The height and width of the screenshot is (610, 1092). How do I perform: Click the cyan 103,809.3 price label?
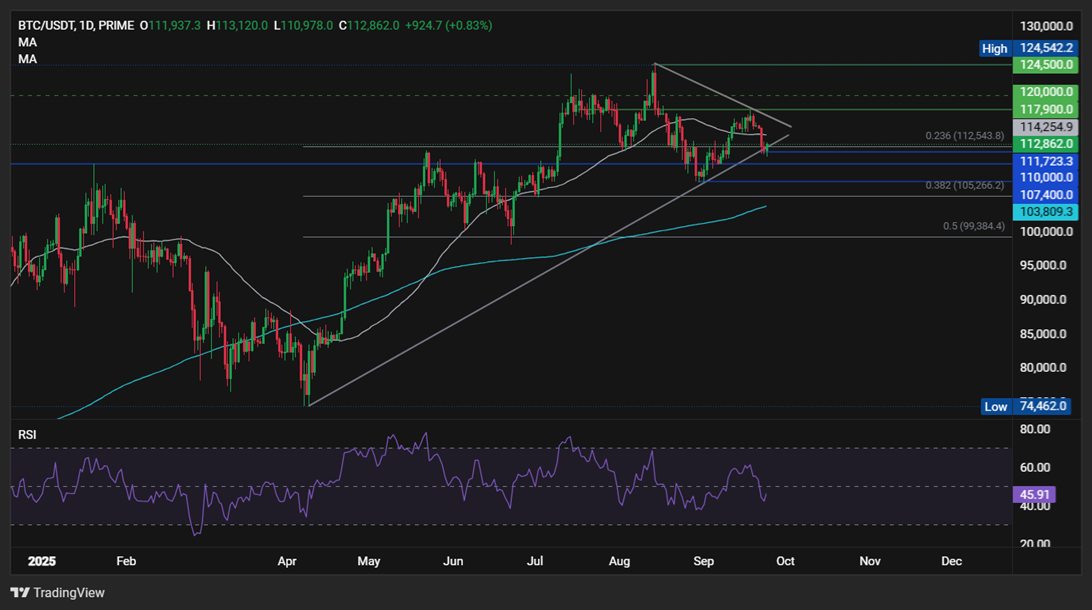(1046, 211)
